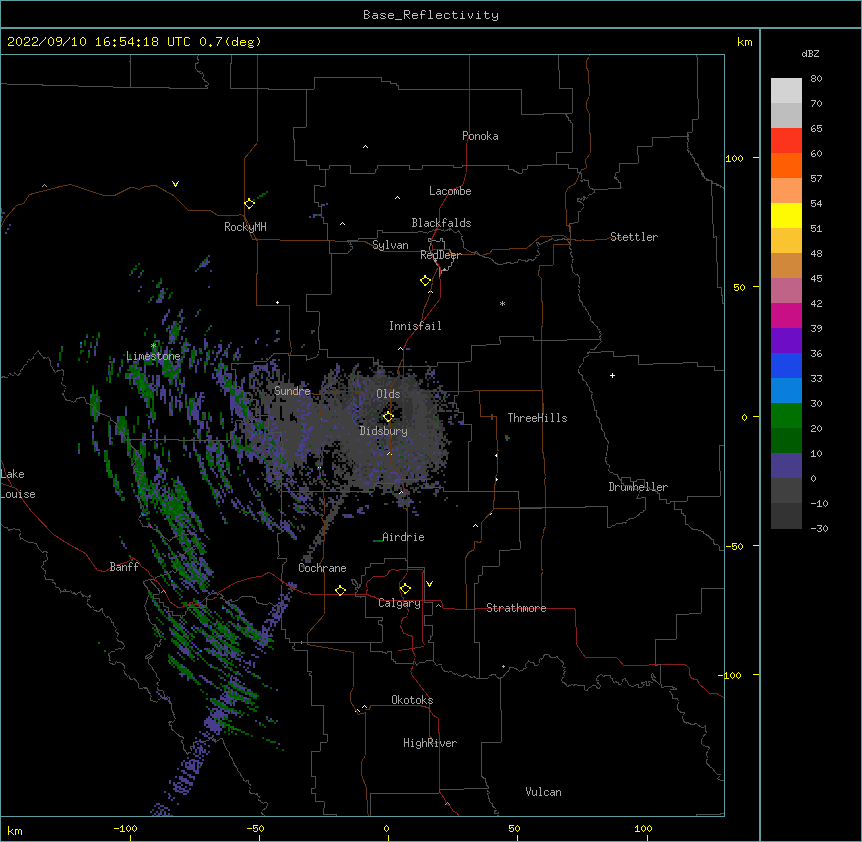Click the Strathmore label
The image size is (862, 842).
516,608
